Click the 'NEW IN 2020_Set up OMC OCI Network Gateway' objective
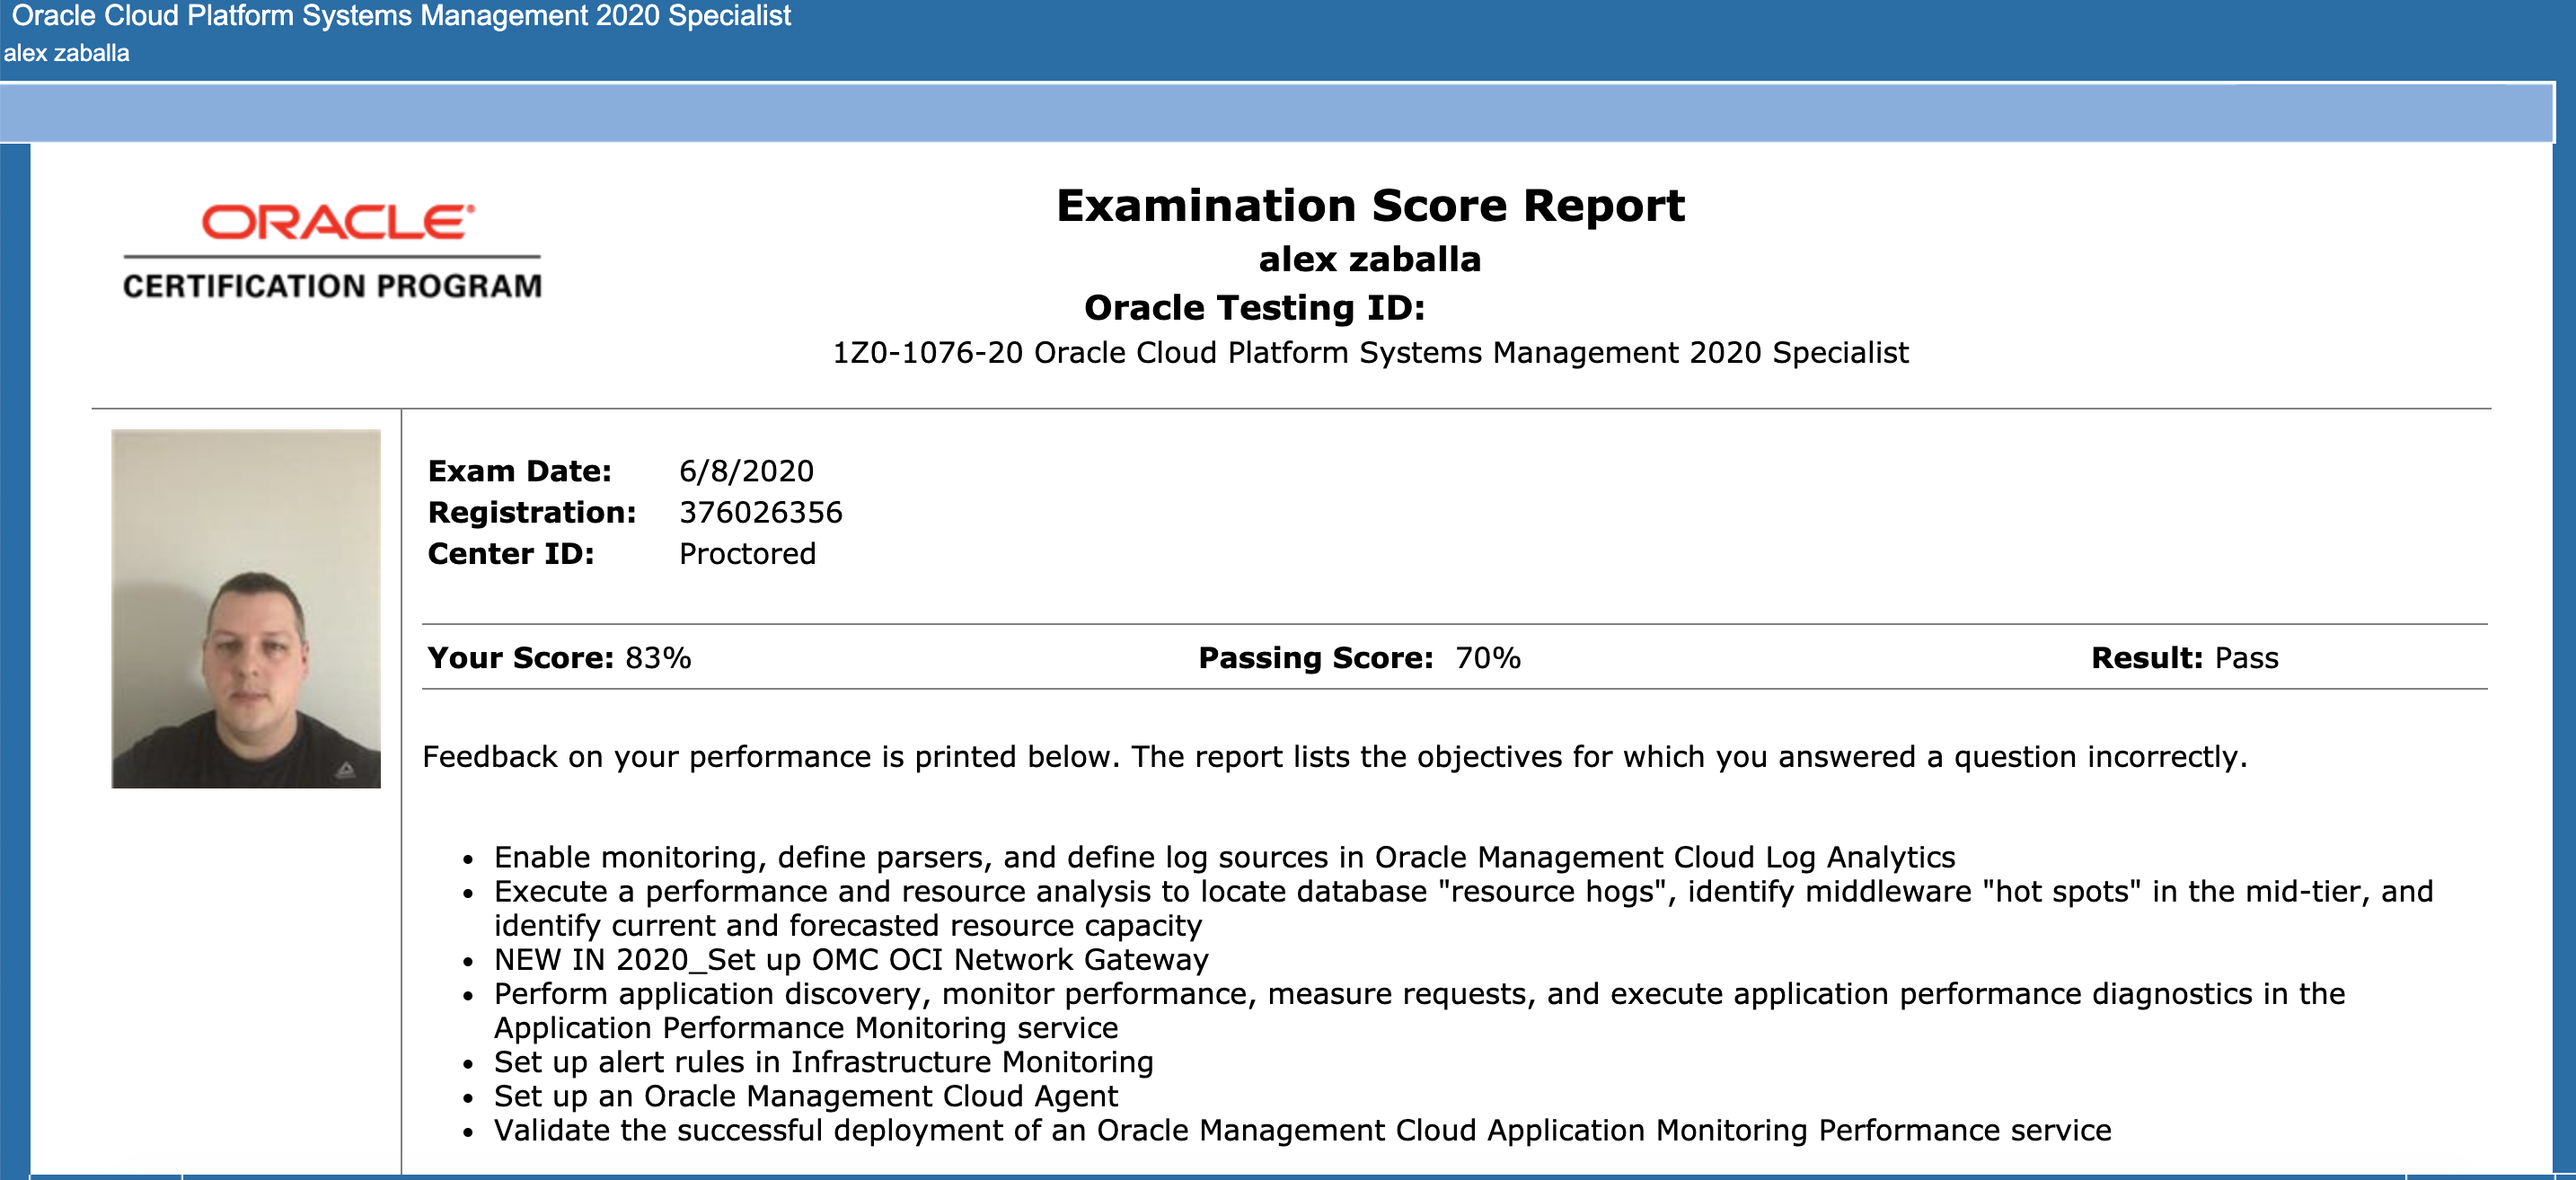This screenshot has height=1180, width=2576. 851,960
